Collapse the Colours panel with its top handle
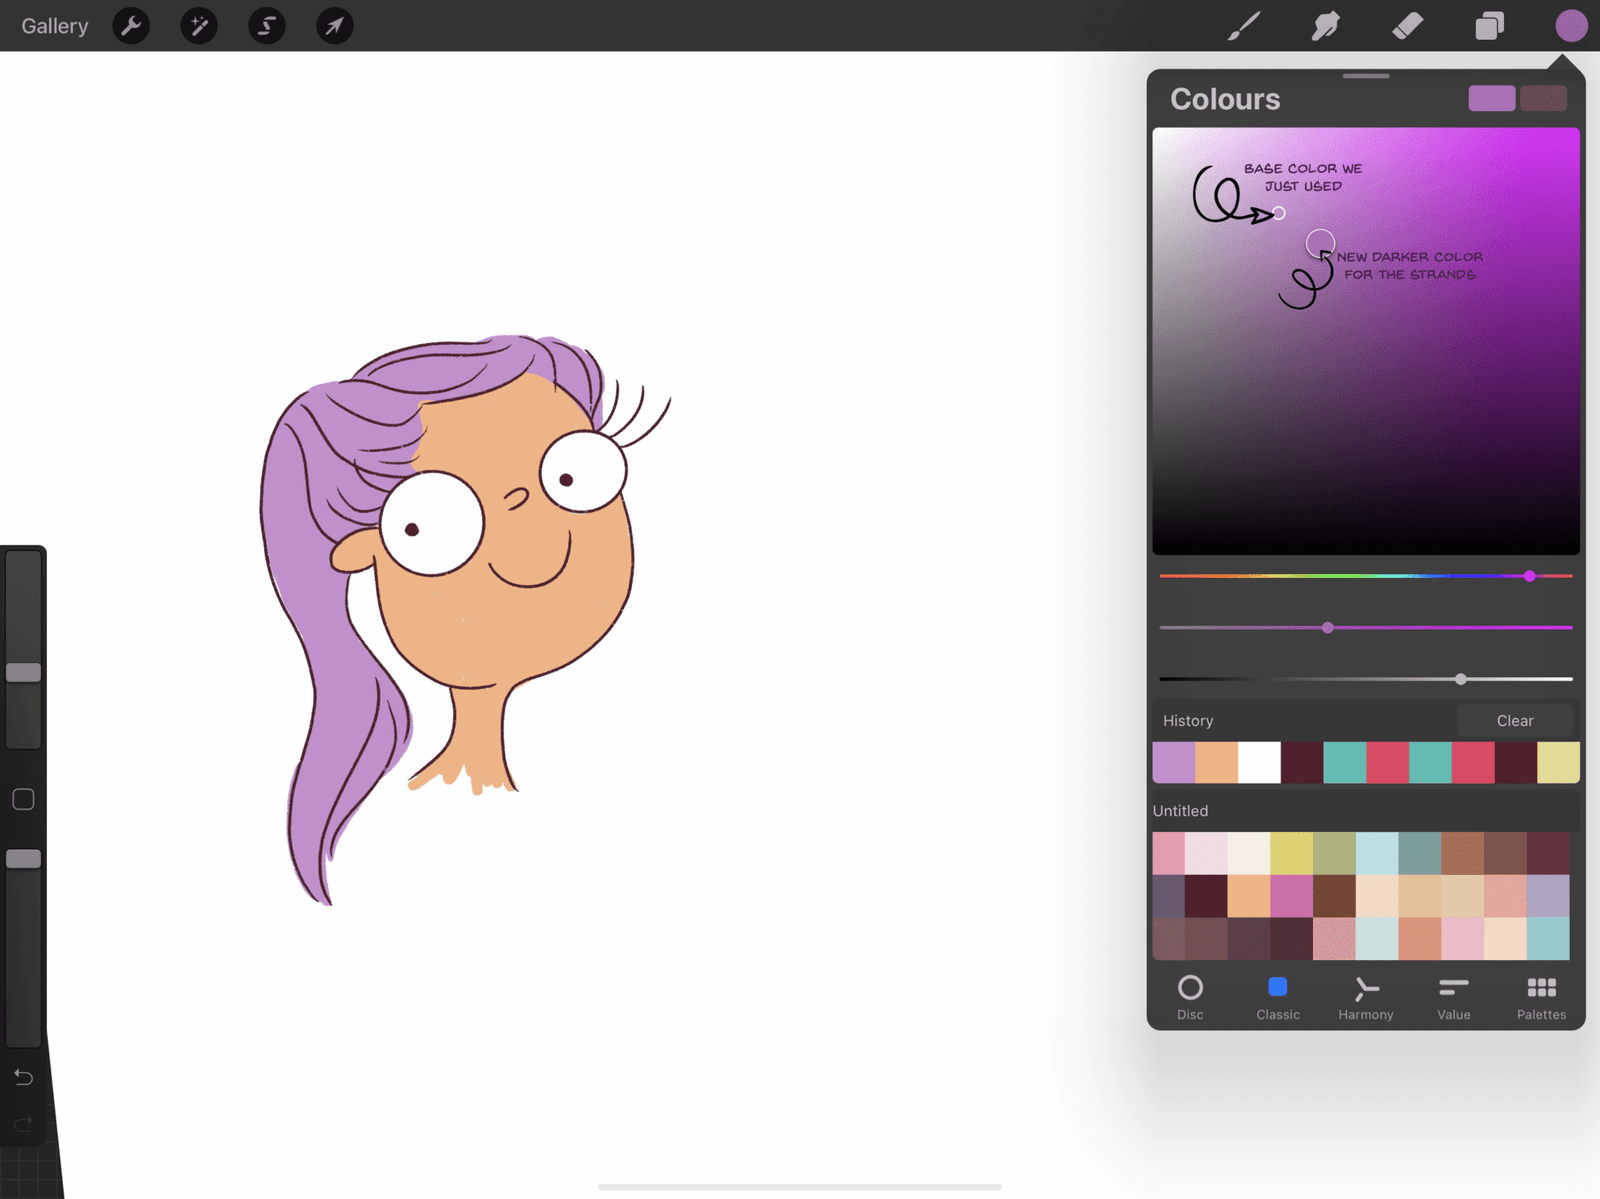Viewport: 1600px width, 1199px height. click(x=1365, y=75)
